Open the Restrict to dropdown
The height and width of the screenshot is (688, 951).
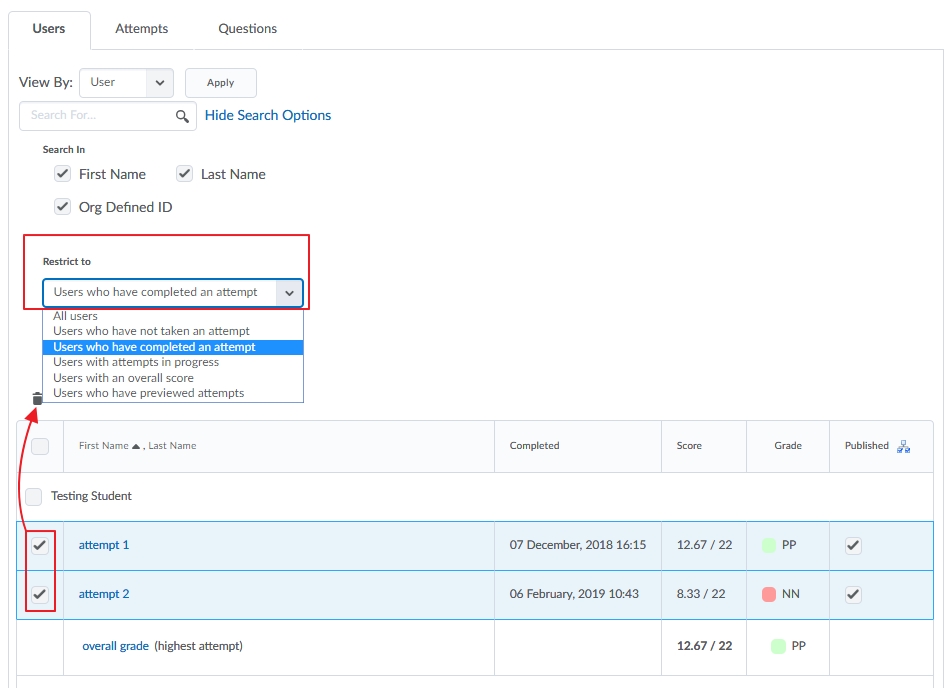pos(173,292)
